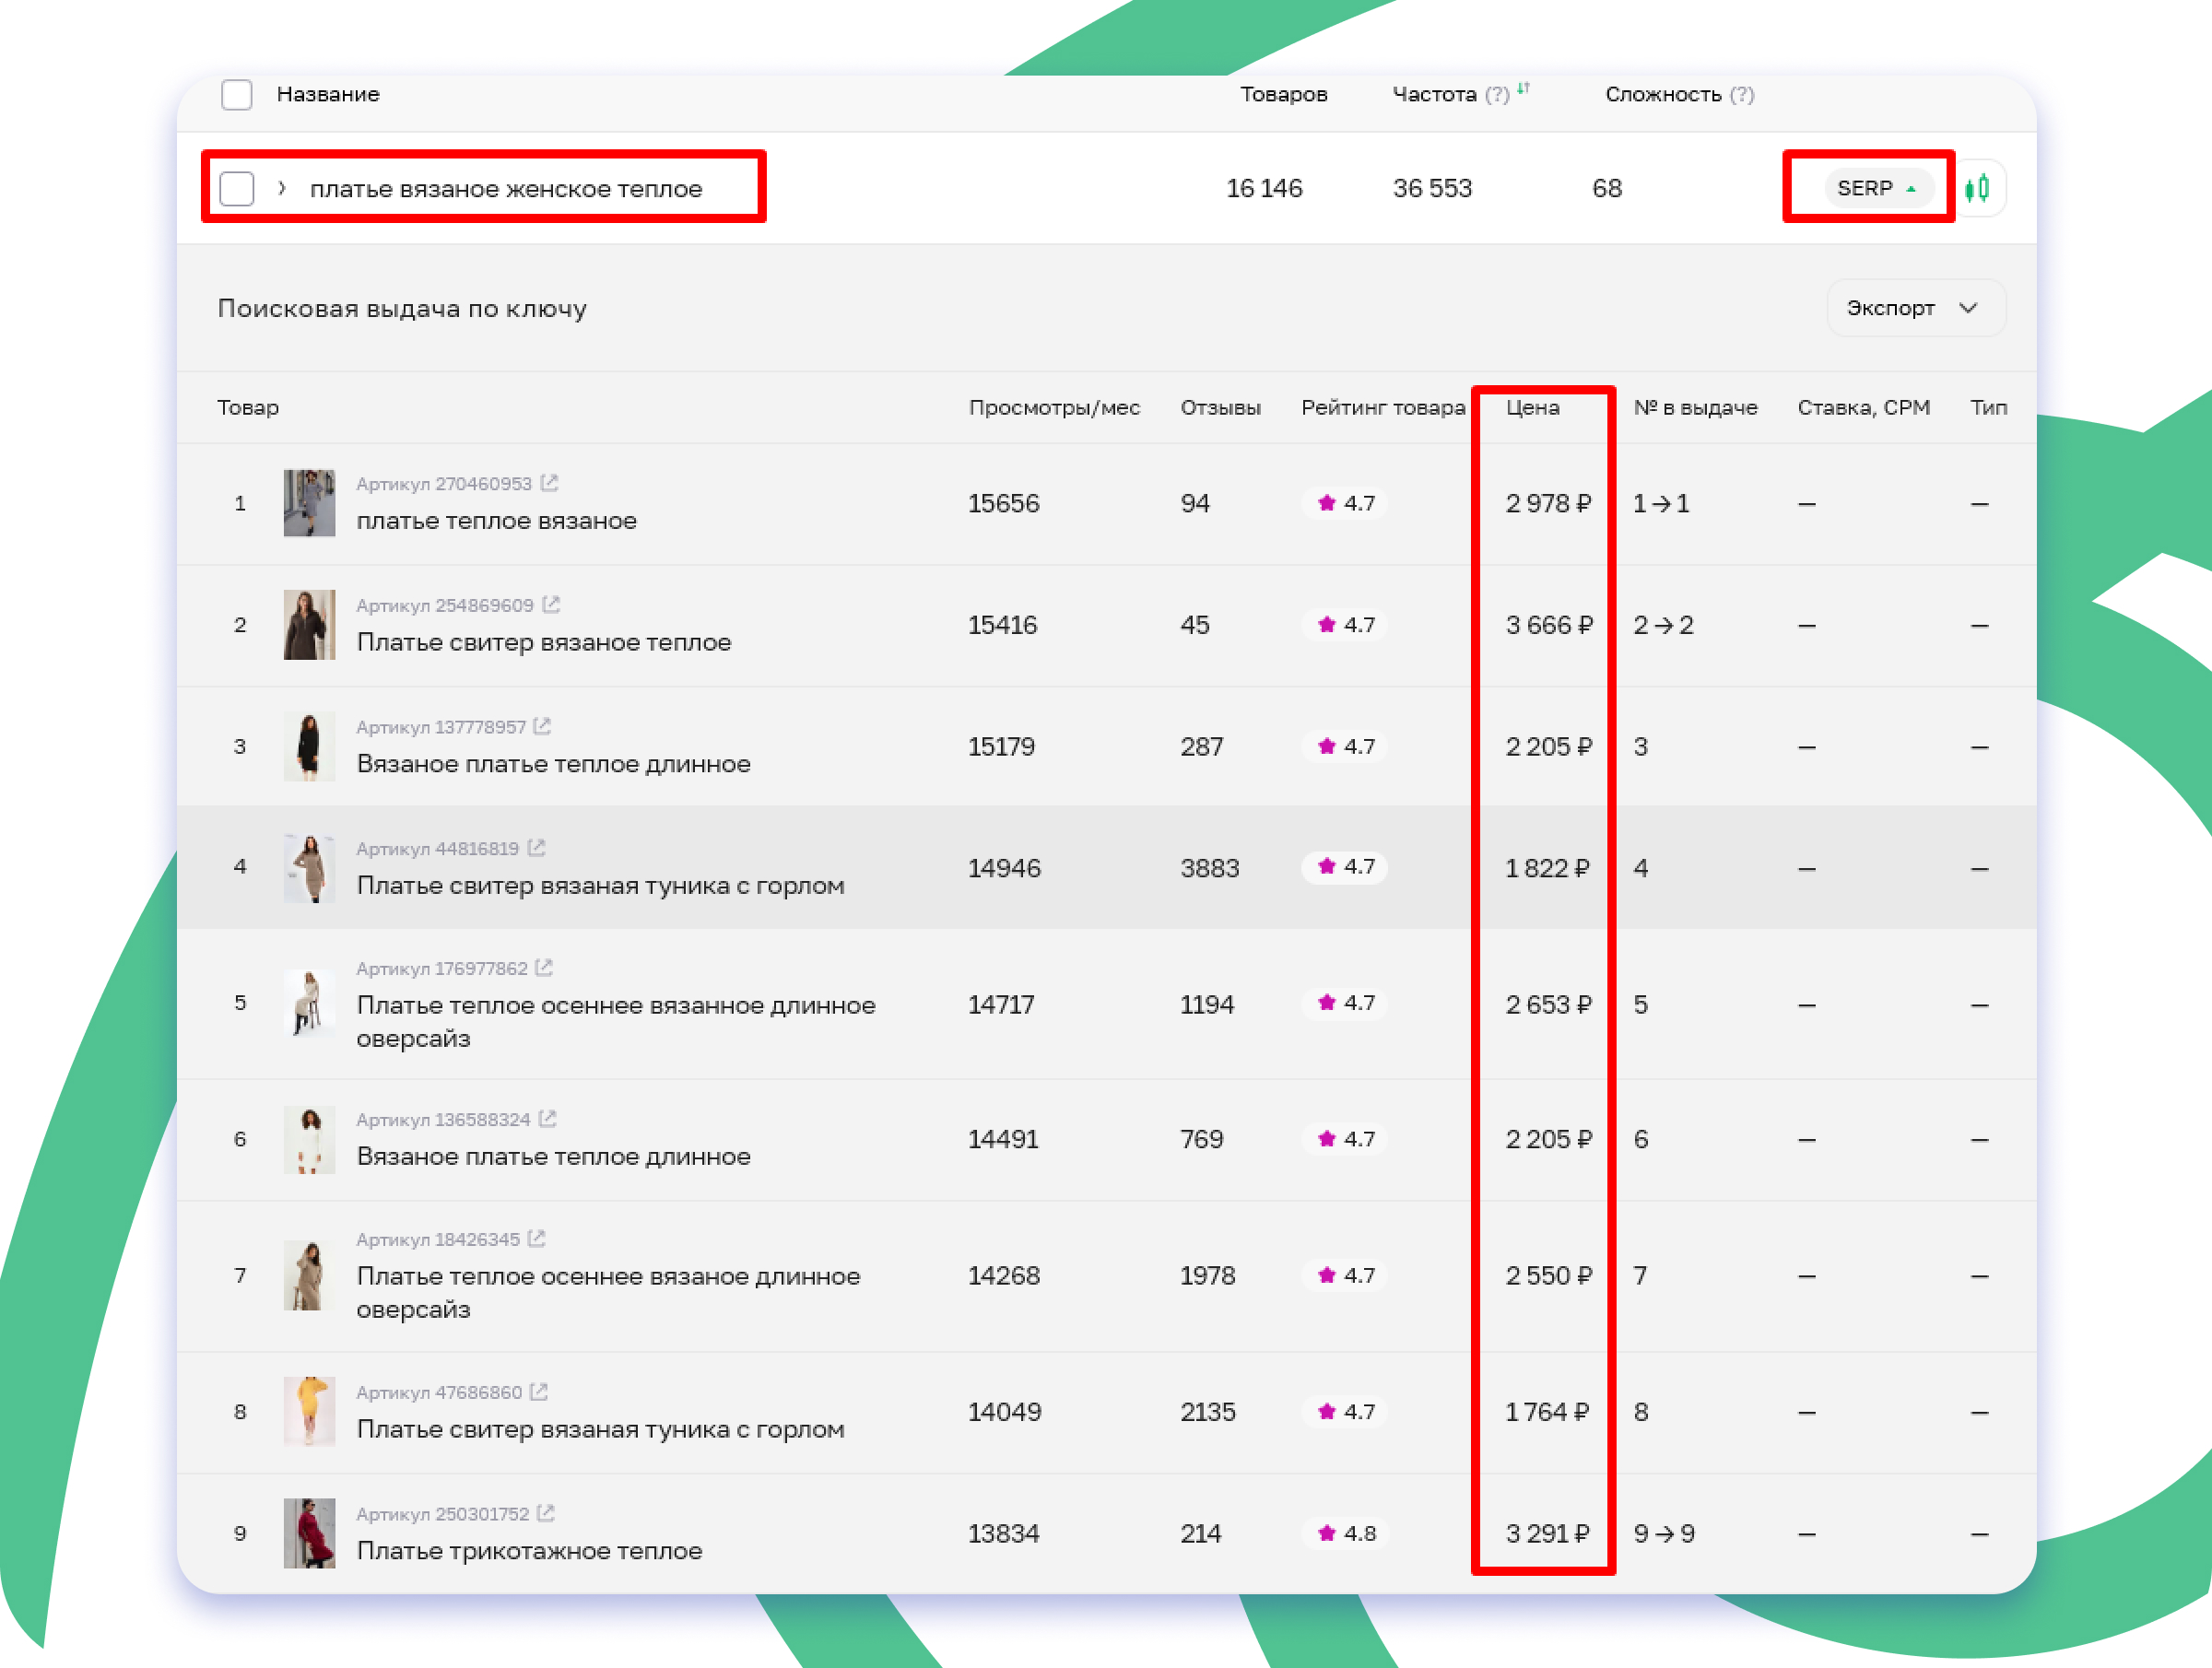Image resolution: width=2212 pixels, height=1668 pixels.
Task: Click help icon next to Сложность
Action: [1742, 95]
